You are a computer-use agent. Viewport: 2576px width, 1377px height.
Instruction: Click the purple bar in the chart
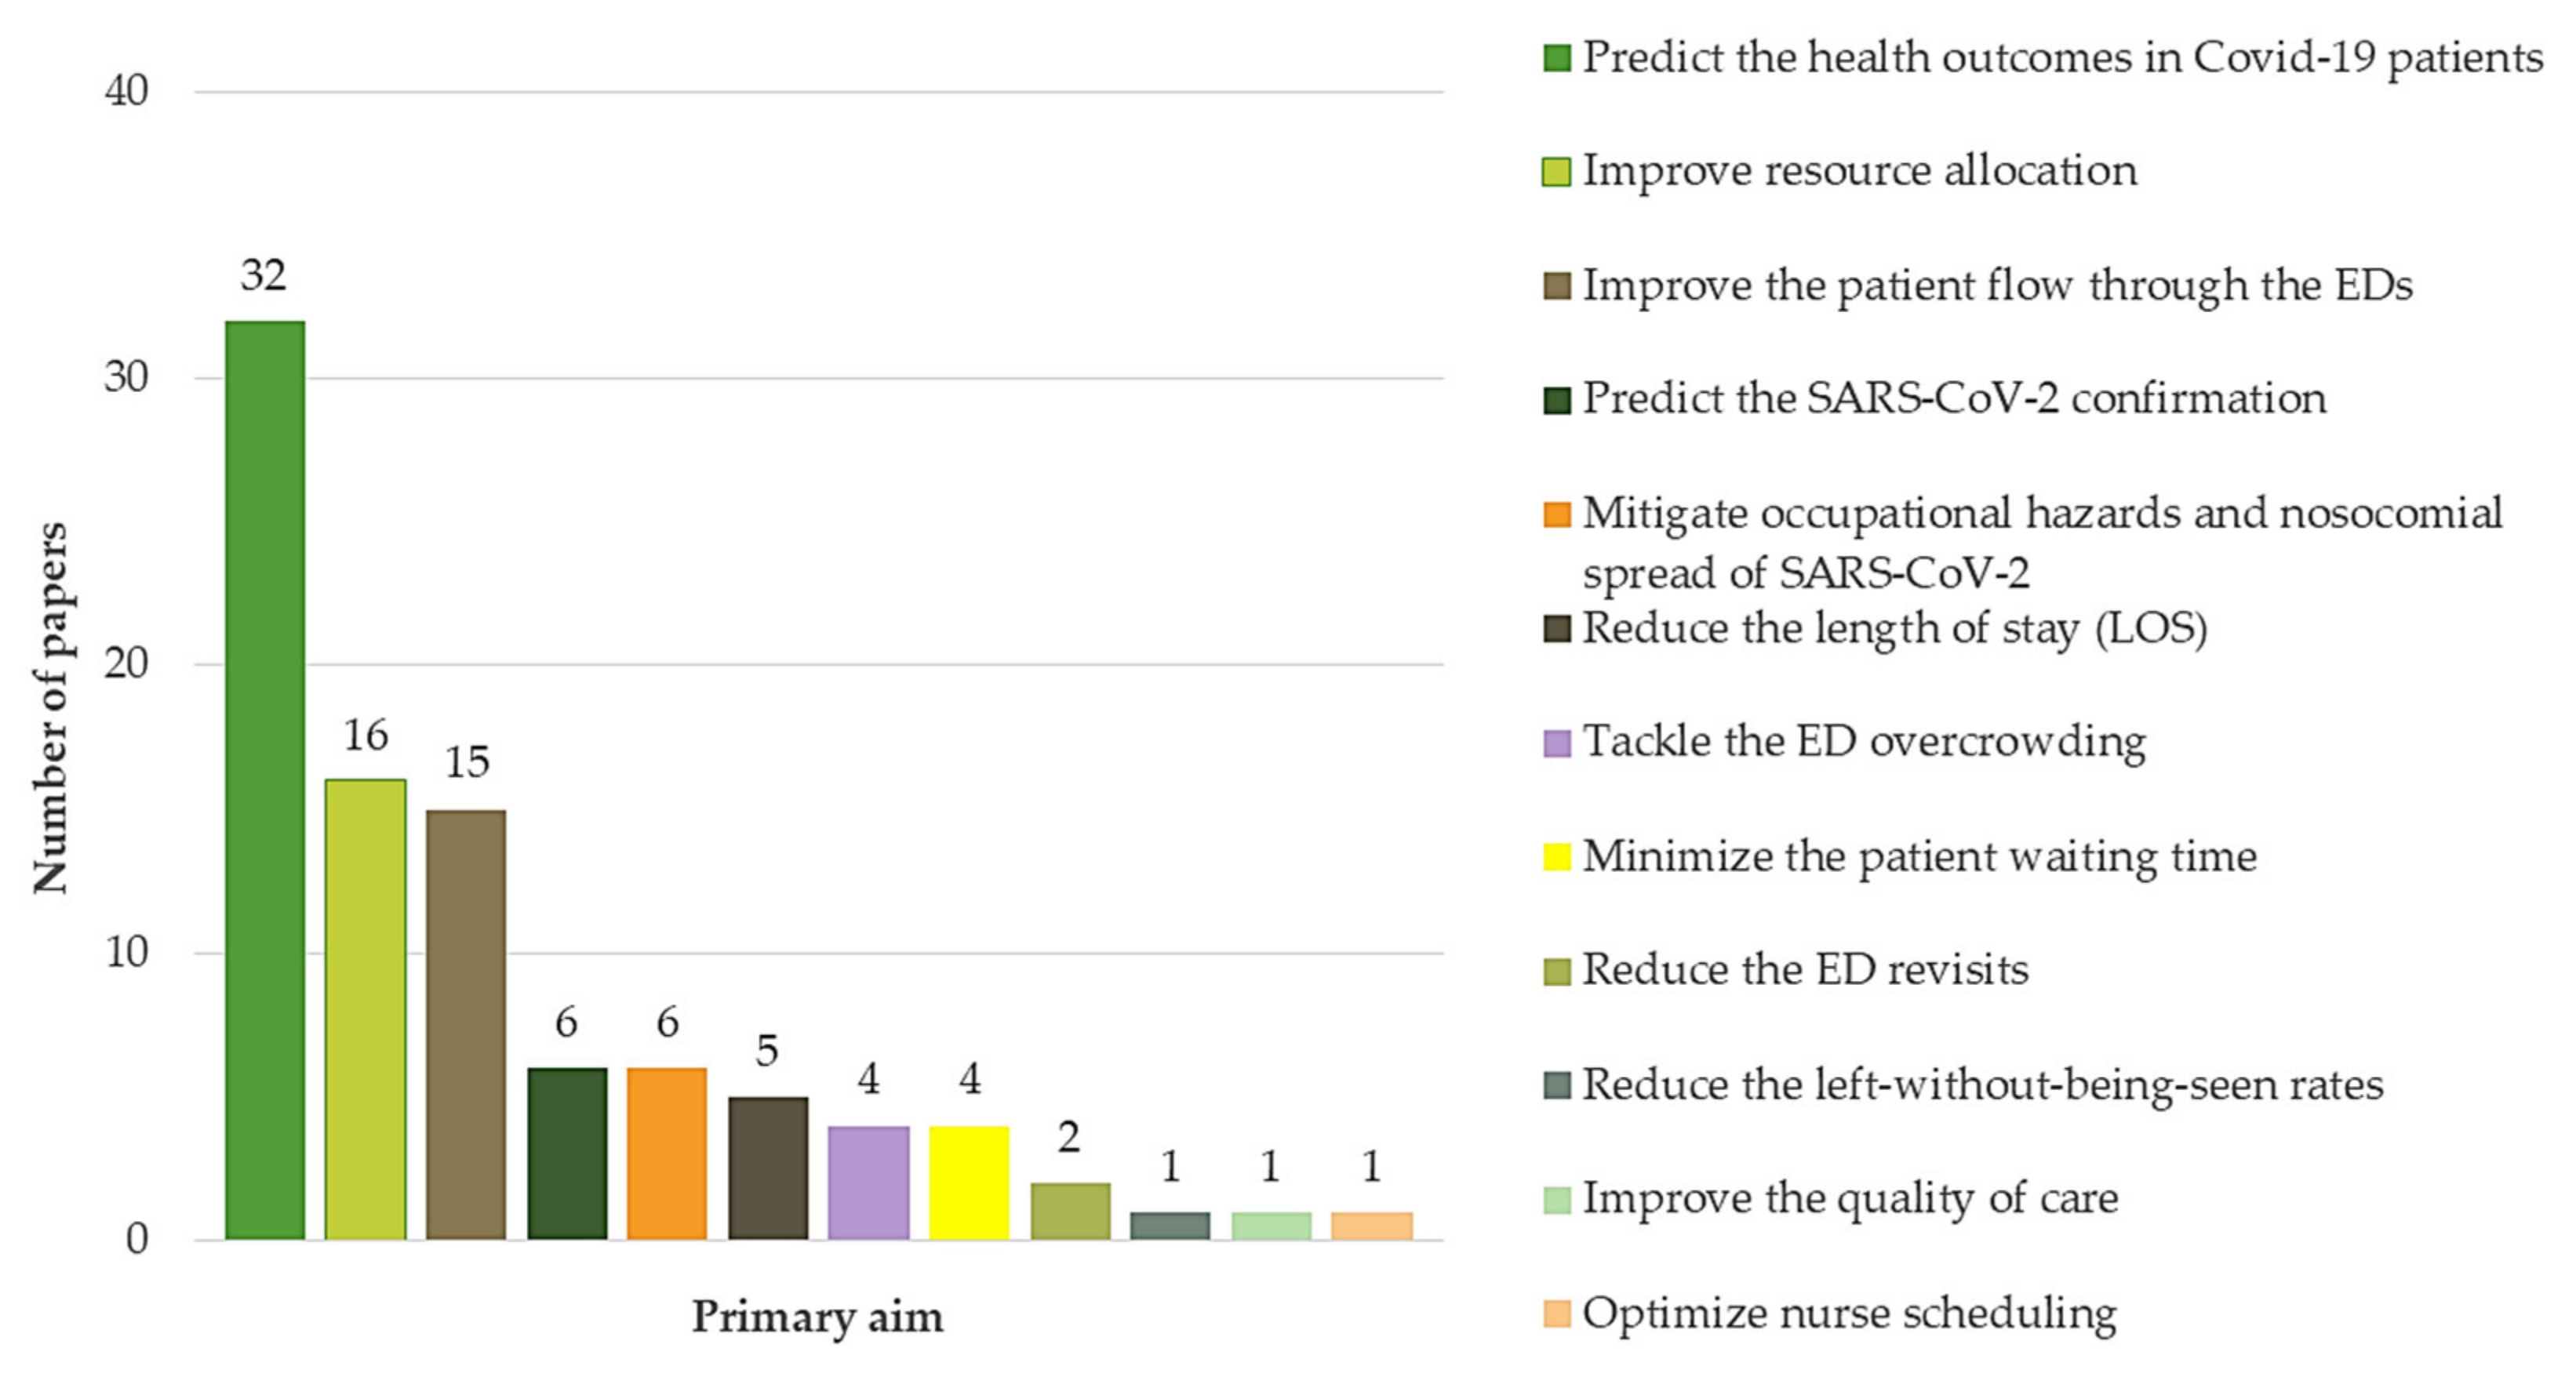[x=868, y=1182]
